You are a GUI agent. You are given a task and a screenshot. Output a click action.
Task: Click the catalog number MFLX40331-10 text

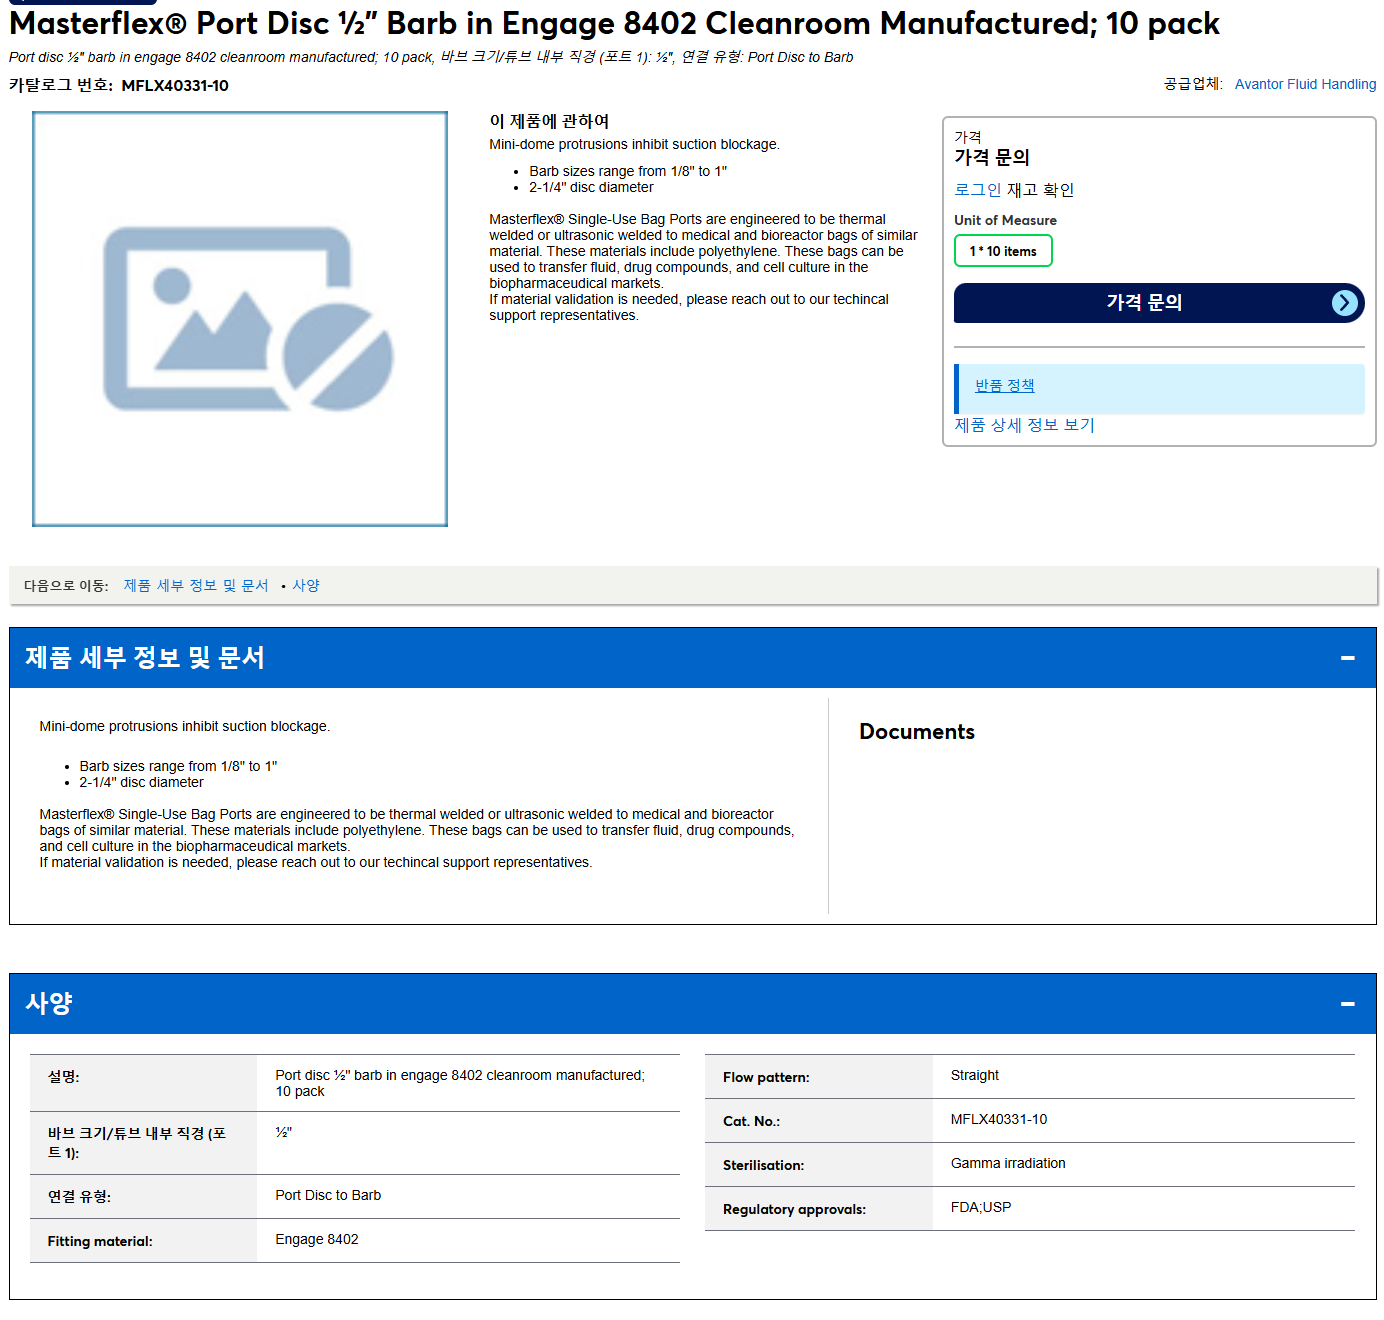(x=175, y=86)
